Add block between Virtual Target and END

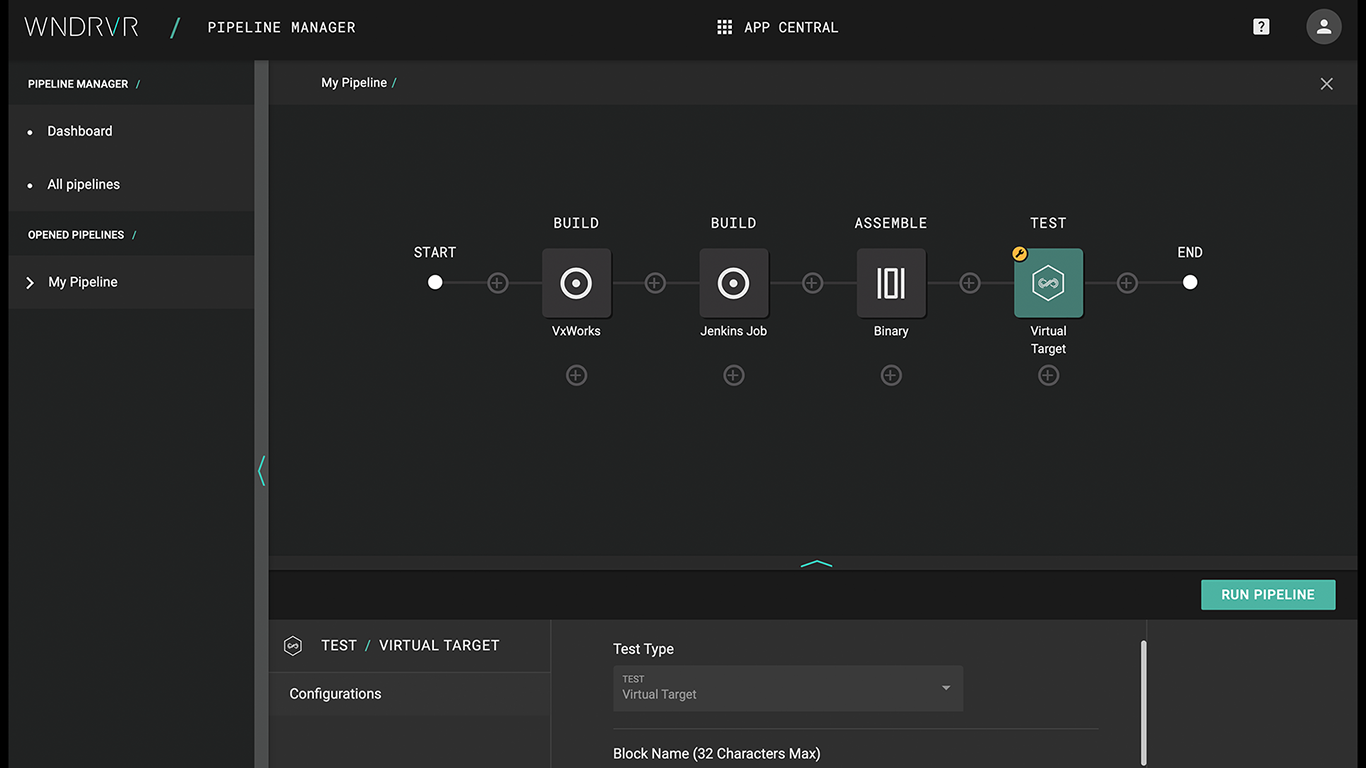pos(1127,283)
